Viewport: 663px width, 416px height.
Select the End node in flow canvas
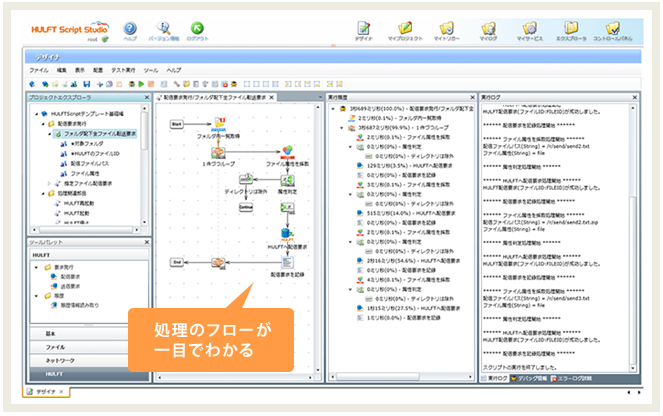tap(176, 261)
